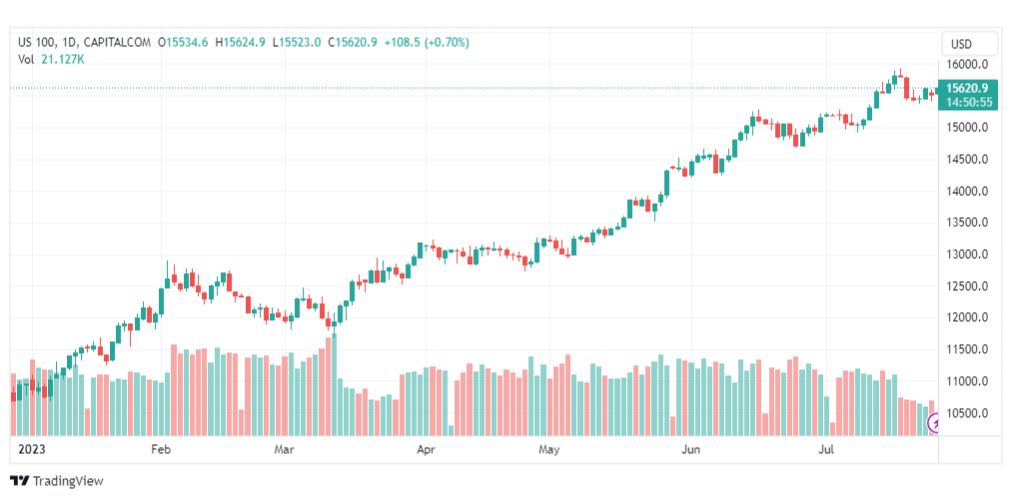1012x498 pixels.
Task: Click the TradingView text link
Action: [x=68, y=481]
